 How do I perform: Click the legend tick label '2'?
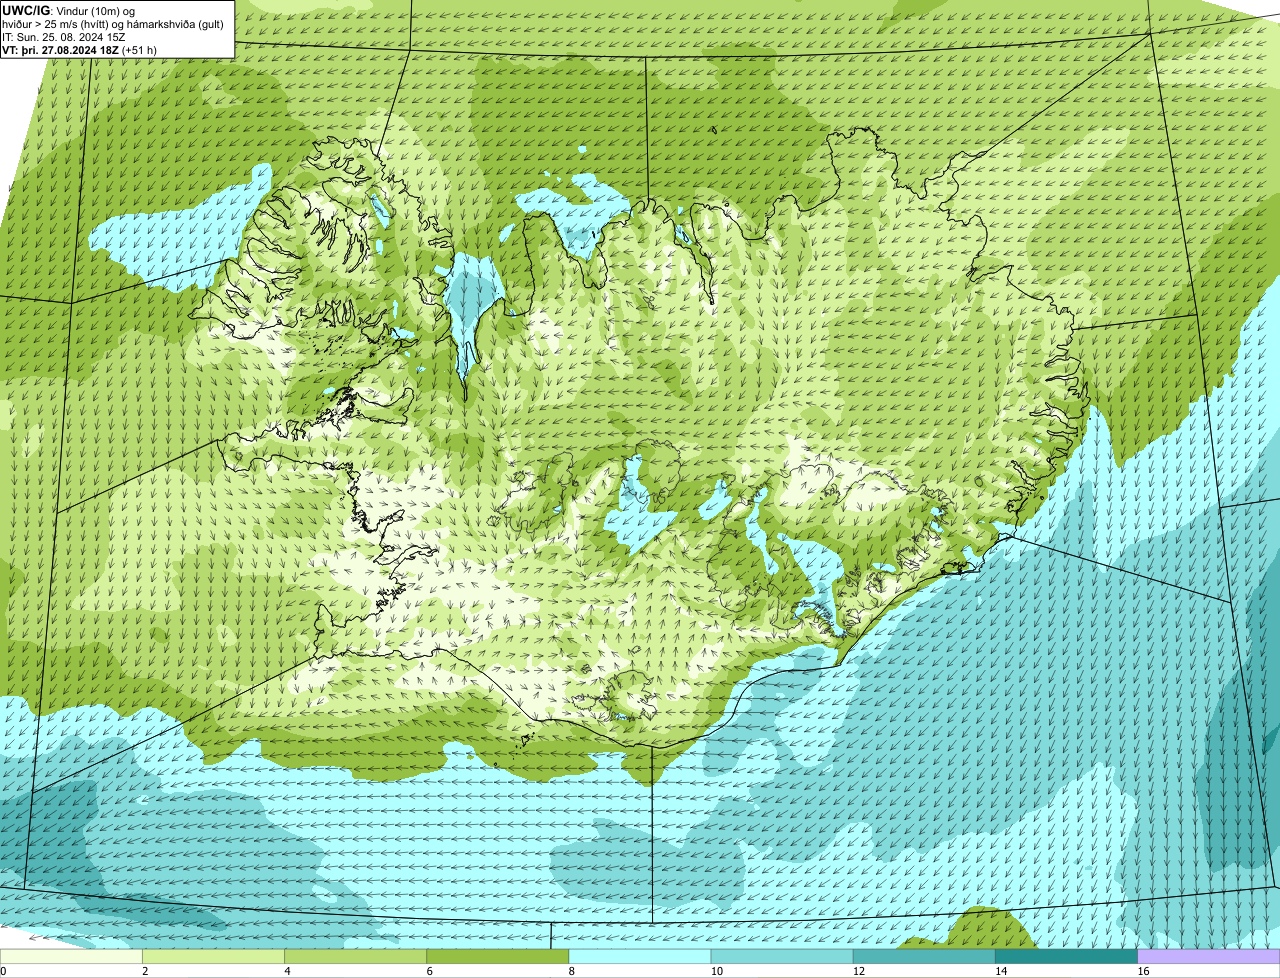pos(146,971)
